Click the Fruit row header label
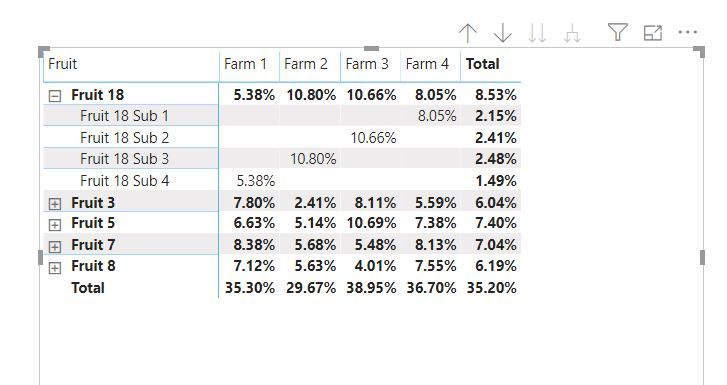 coord(63,64)
